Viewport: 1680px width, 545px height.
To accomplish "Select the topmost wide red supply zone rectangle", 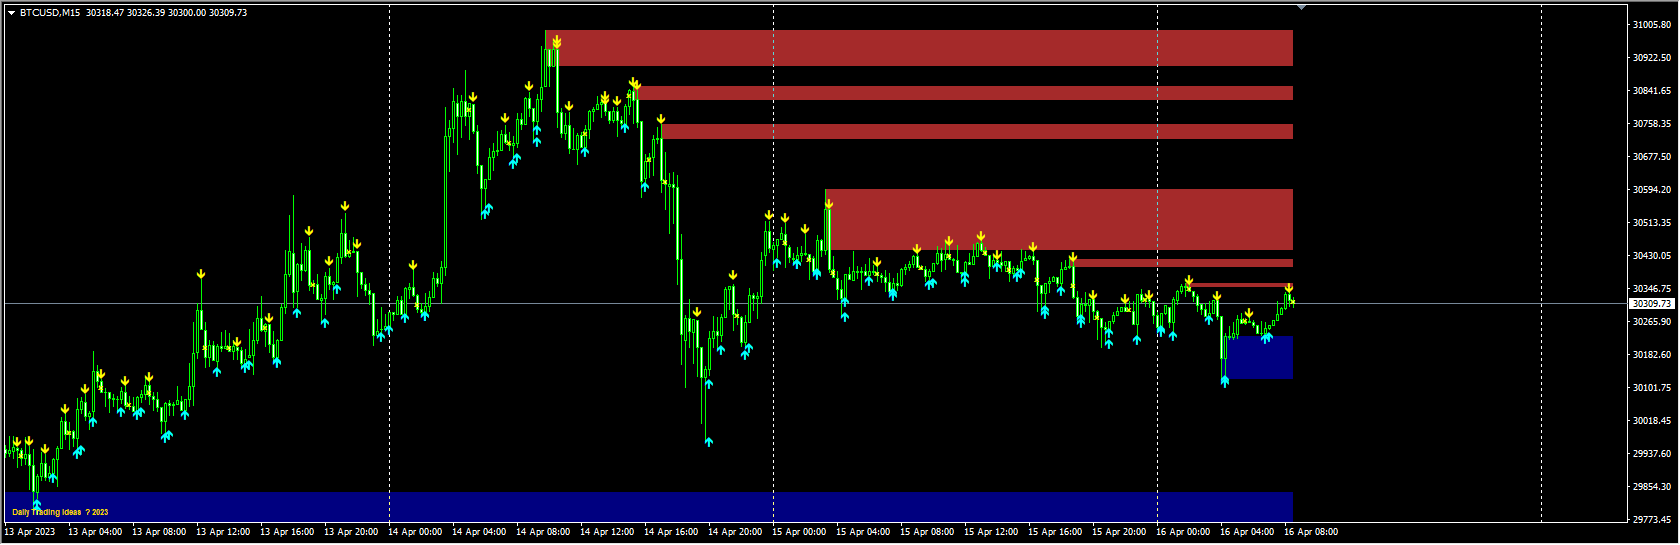I will coord(919,48).
